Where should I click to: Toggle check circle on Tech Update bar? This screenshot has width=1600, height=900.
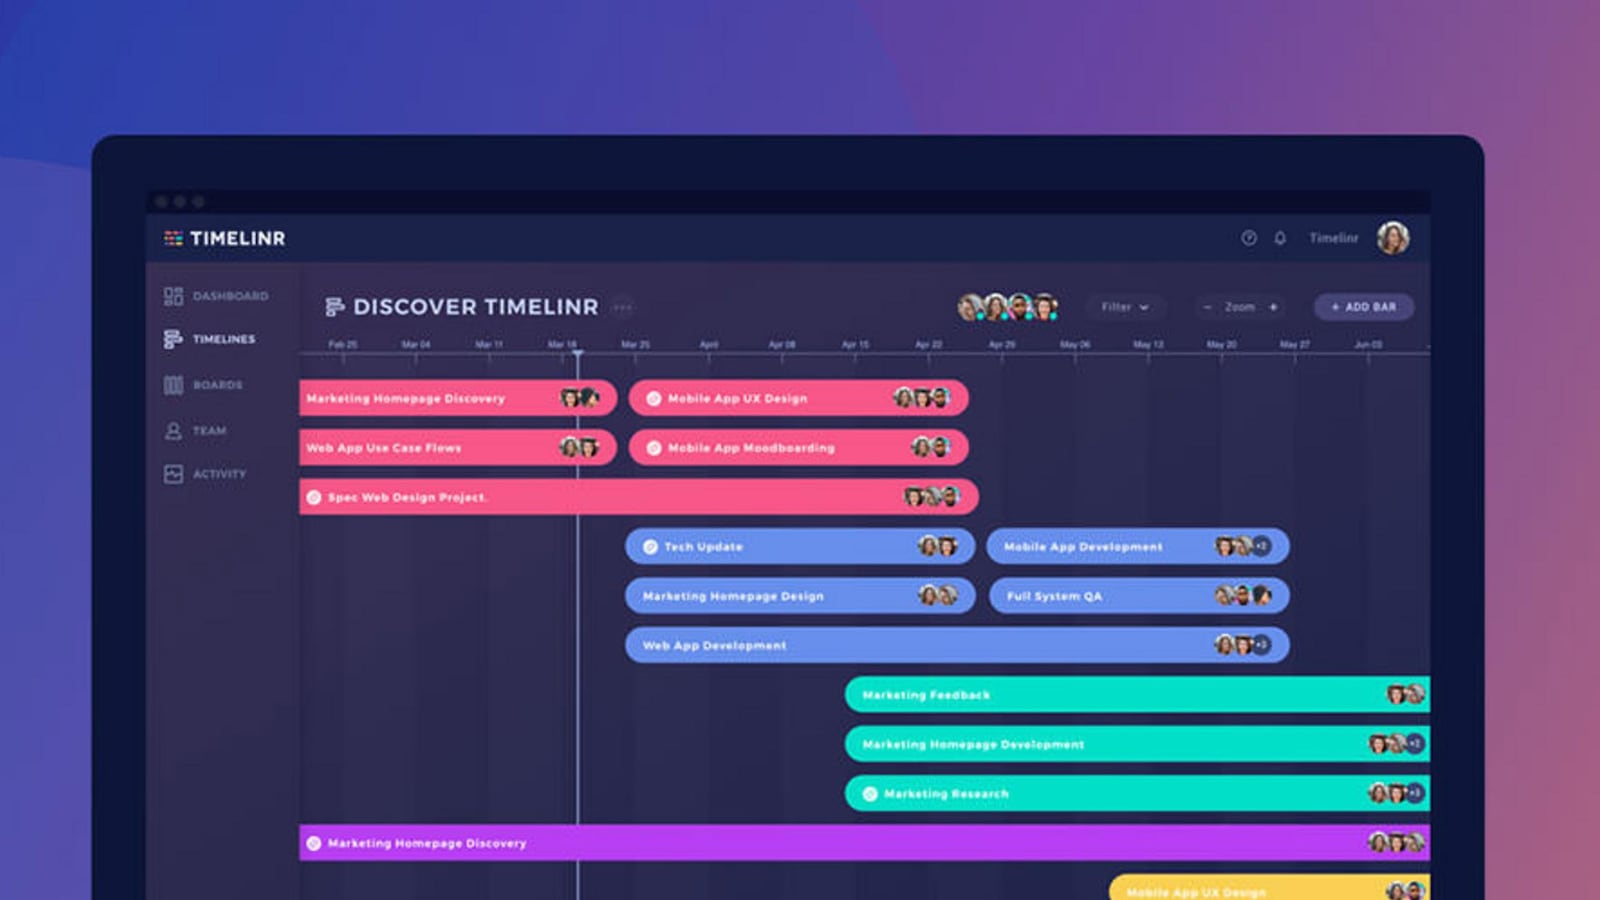pos(650,547)
